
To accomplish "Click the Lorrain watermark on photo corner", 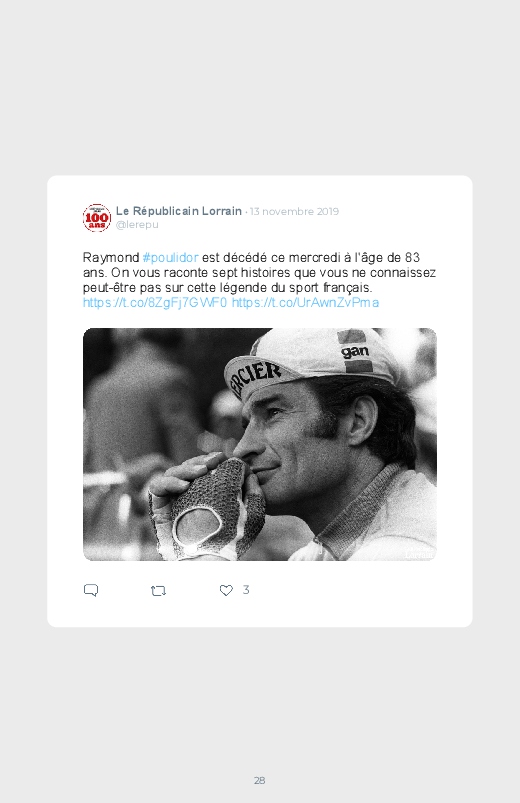I will (419, 554).
